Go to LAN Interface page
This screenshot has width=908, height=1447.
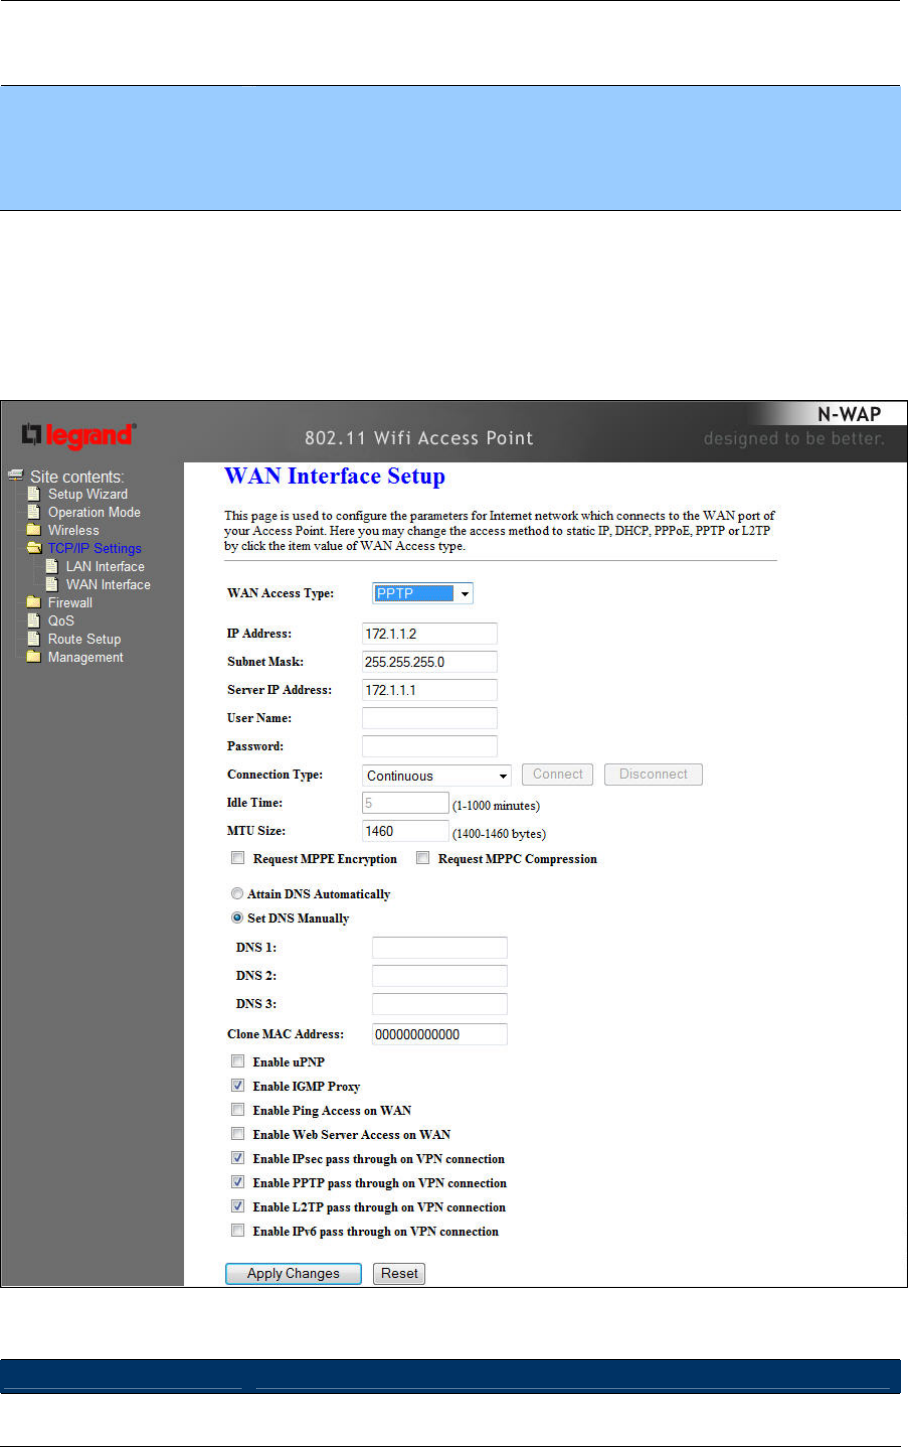pos(105,566)
